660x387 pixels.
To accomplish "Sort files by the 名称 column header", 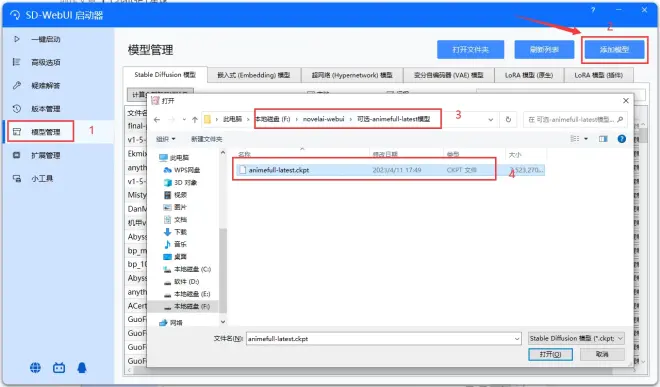I will [x=245, y=155].
